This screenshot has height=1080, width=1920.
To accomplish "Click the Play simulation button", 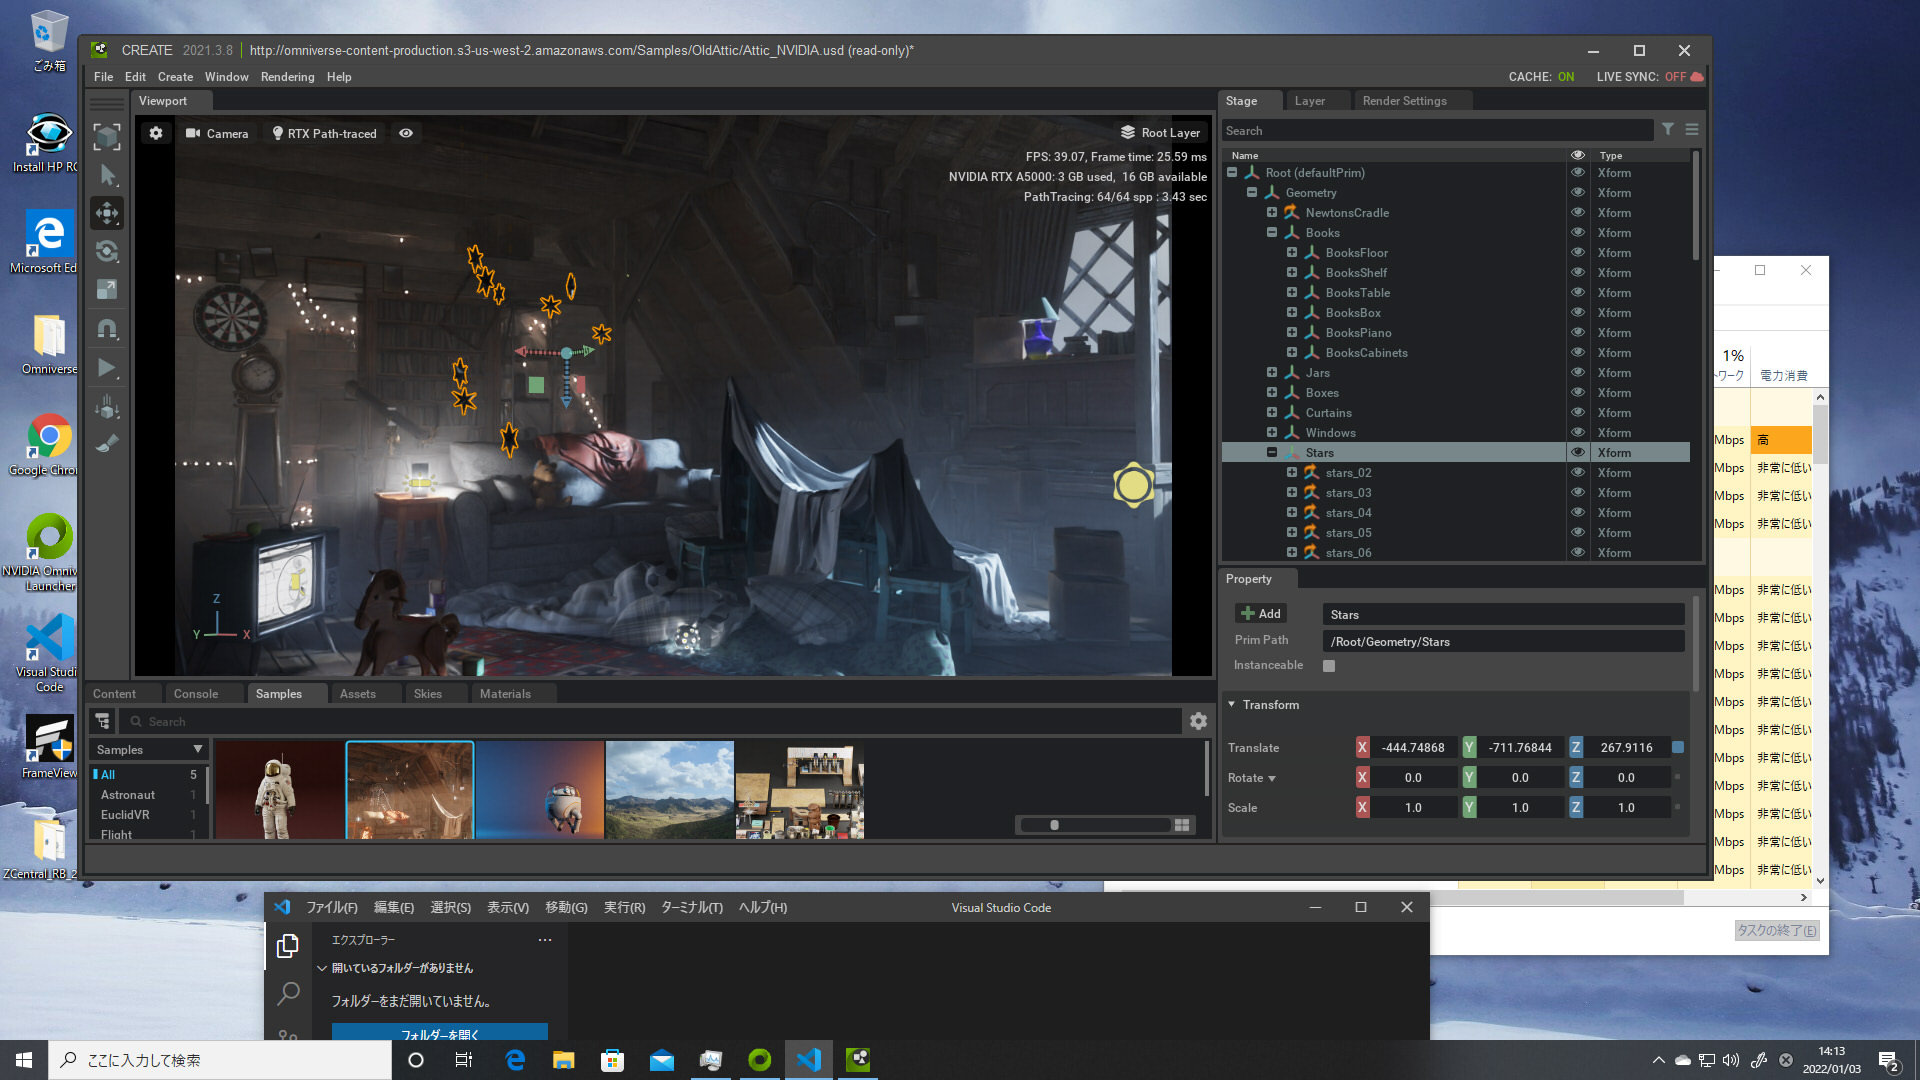I will coord(107,367).
